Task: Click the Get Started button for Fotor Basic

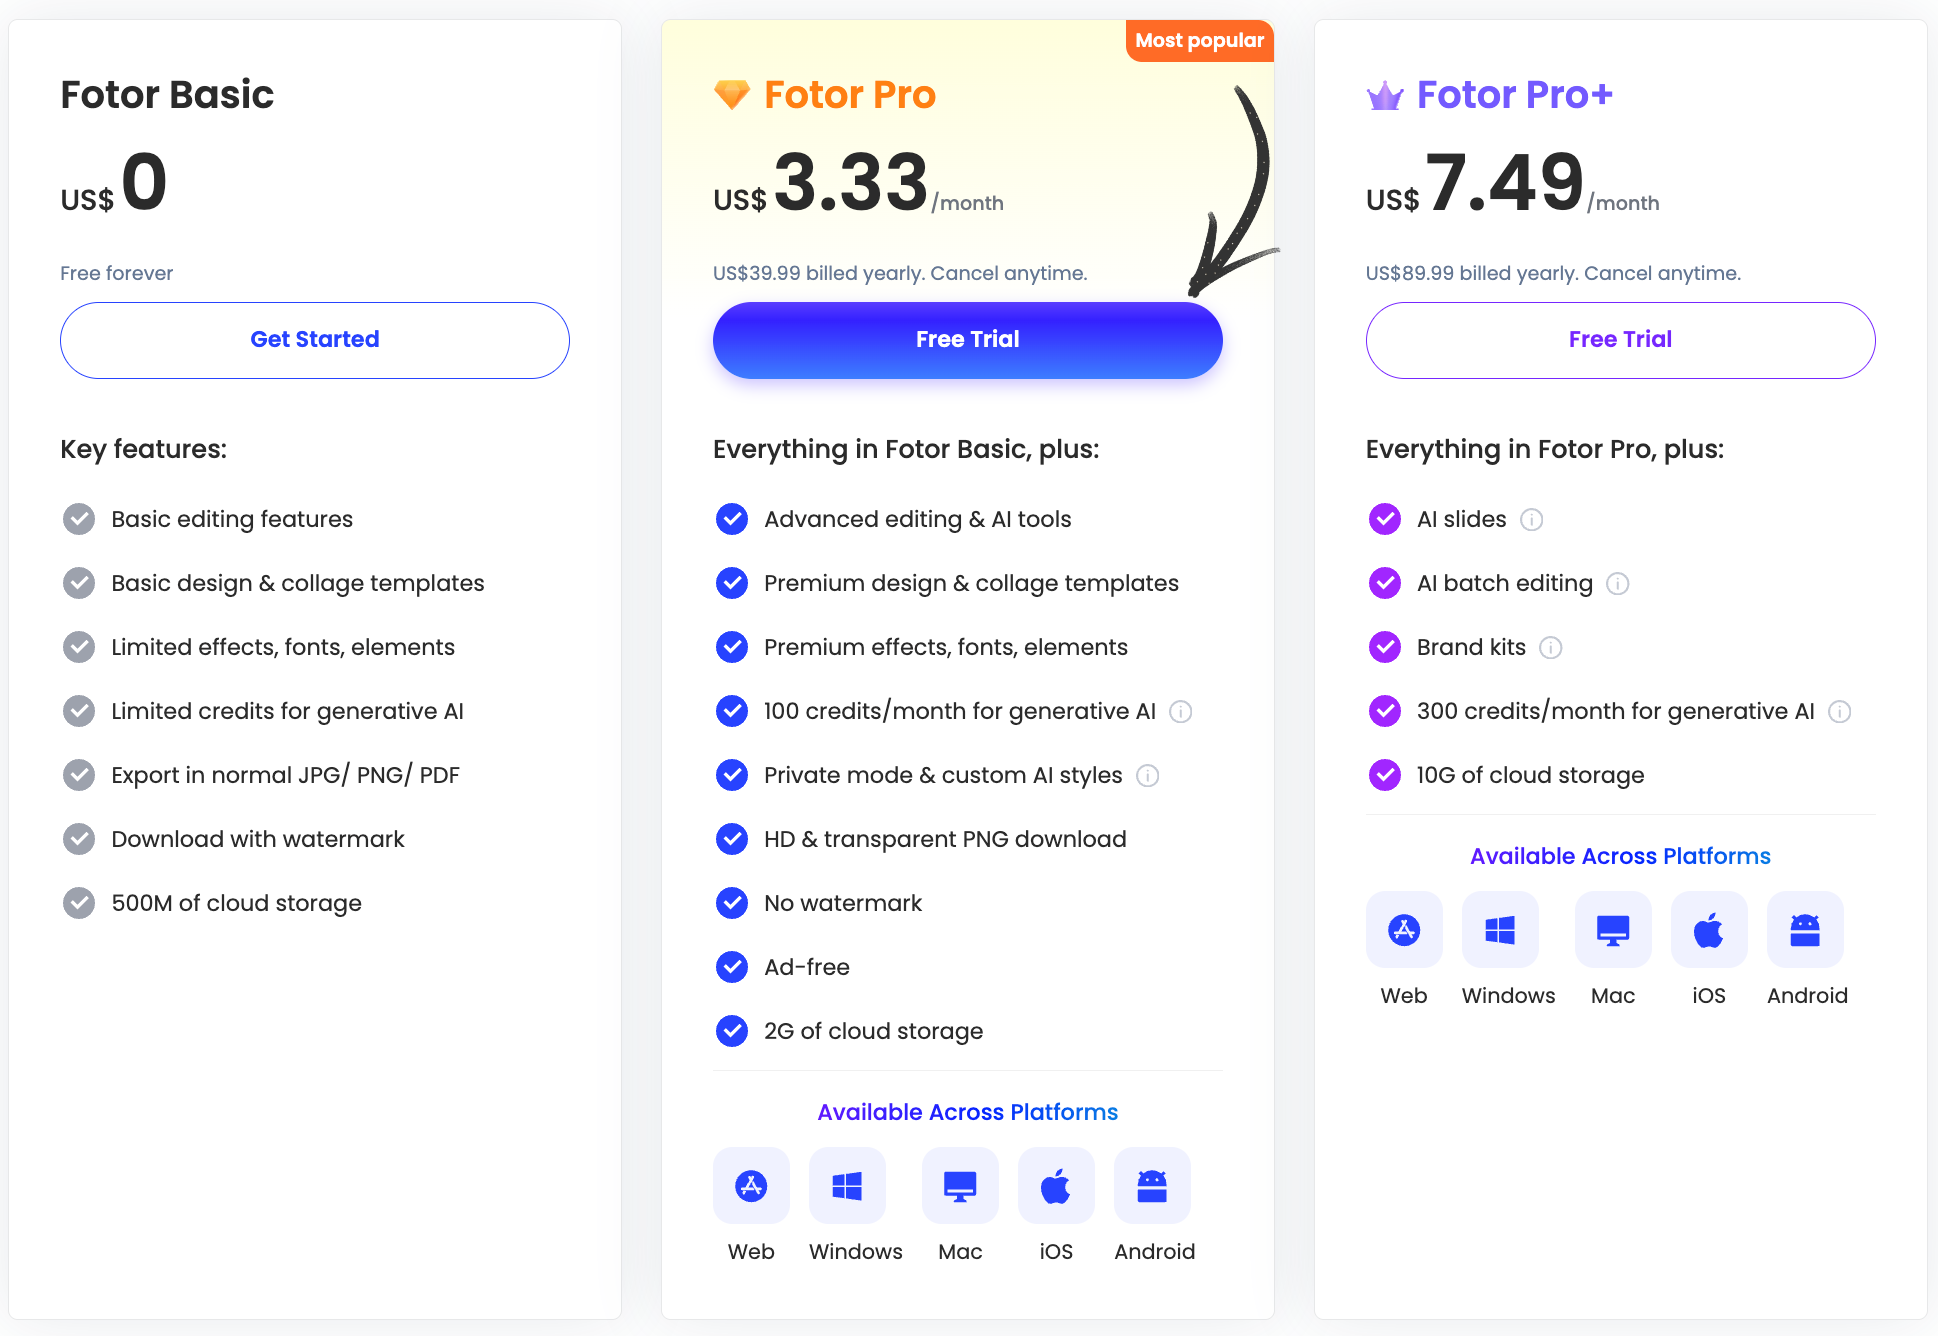Action: pyautogui.click(x=315, y=340)
